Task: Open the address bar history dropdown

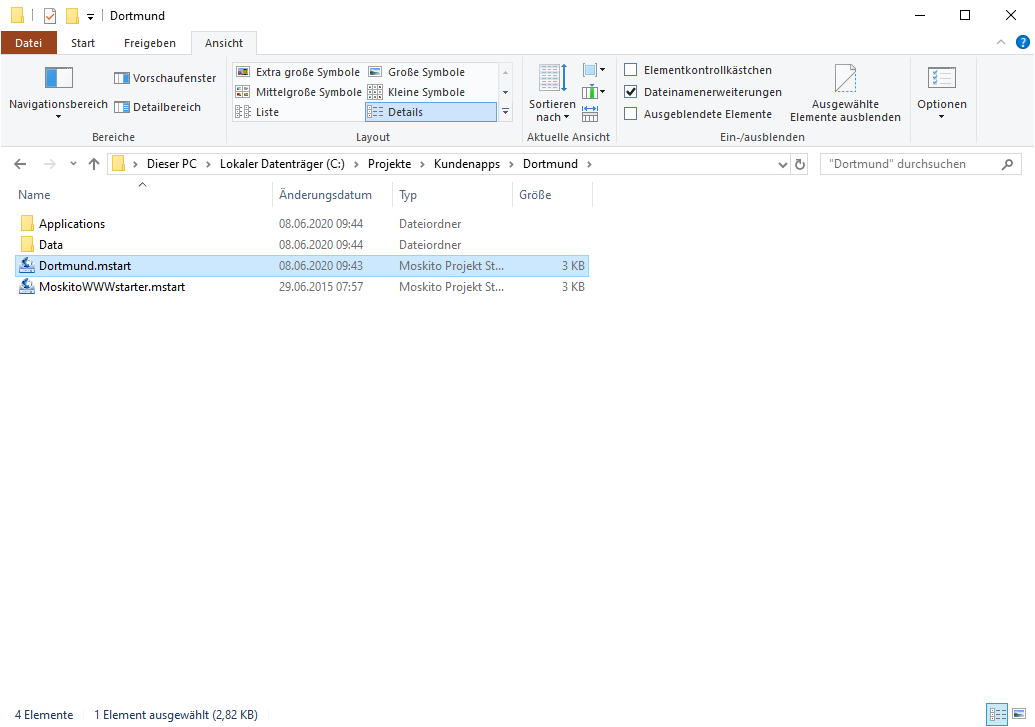Action: click(x=781, y=164)
